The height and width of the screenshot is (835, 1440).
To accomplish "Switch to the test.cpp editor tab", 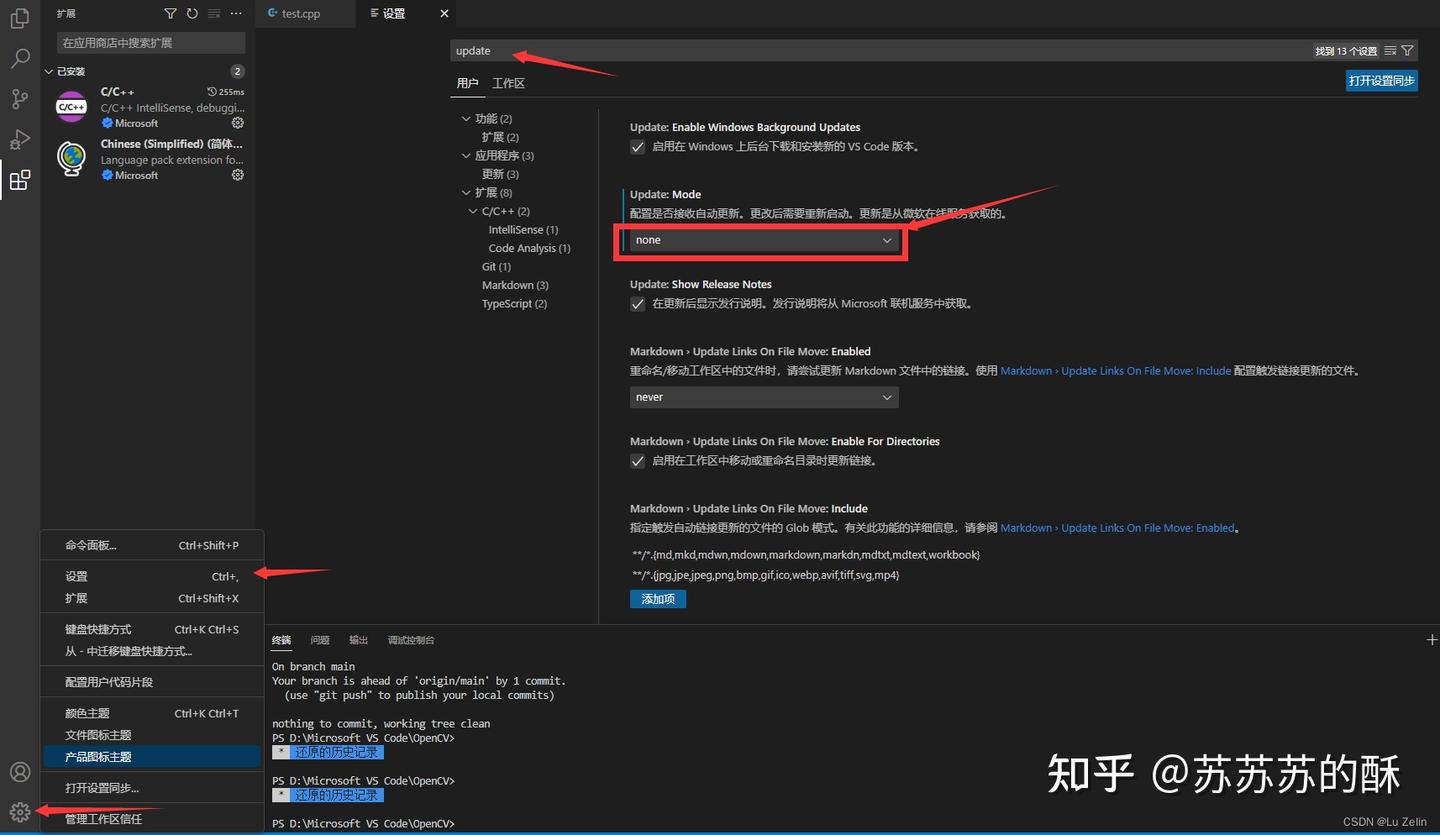I will (x=298, y=13).
